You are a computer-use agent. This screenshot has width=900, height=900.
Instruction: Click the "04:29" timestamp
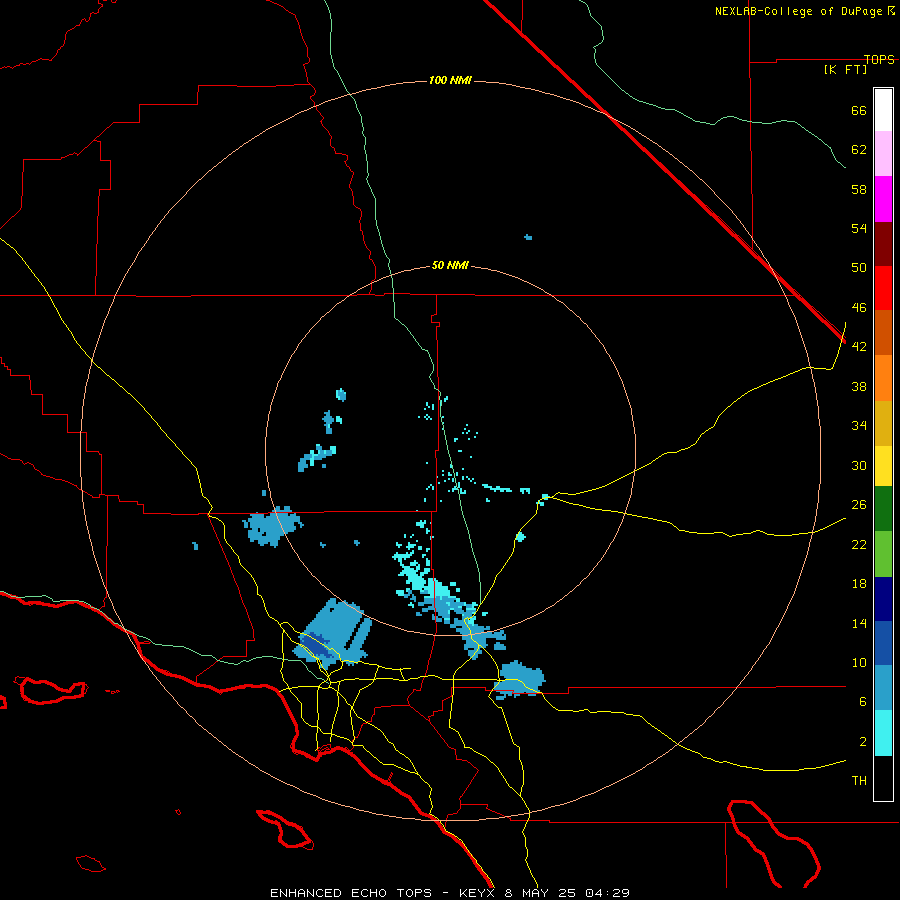(x=607, y=893)
